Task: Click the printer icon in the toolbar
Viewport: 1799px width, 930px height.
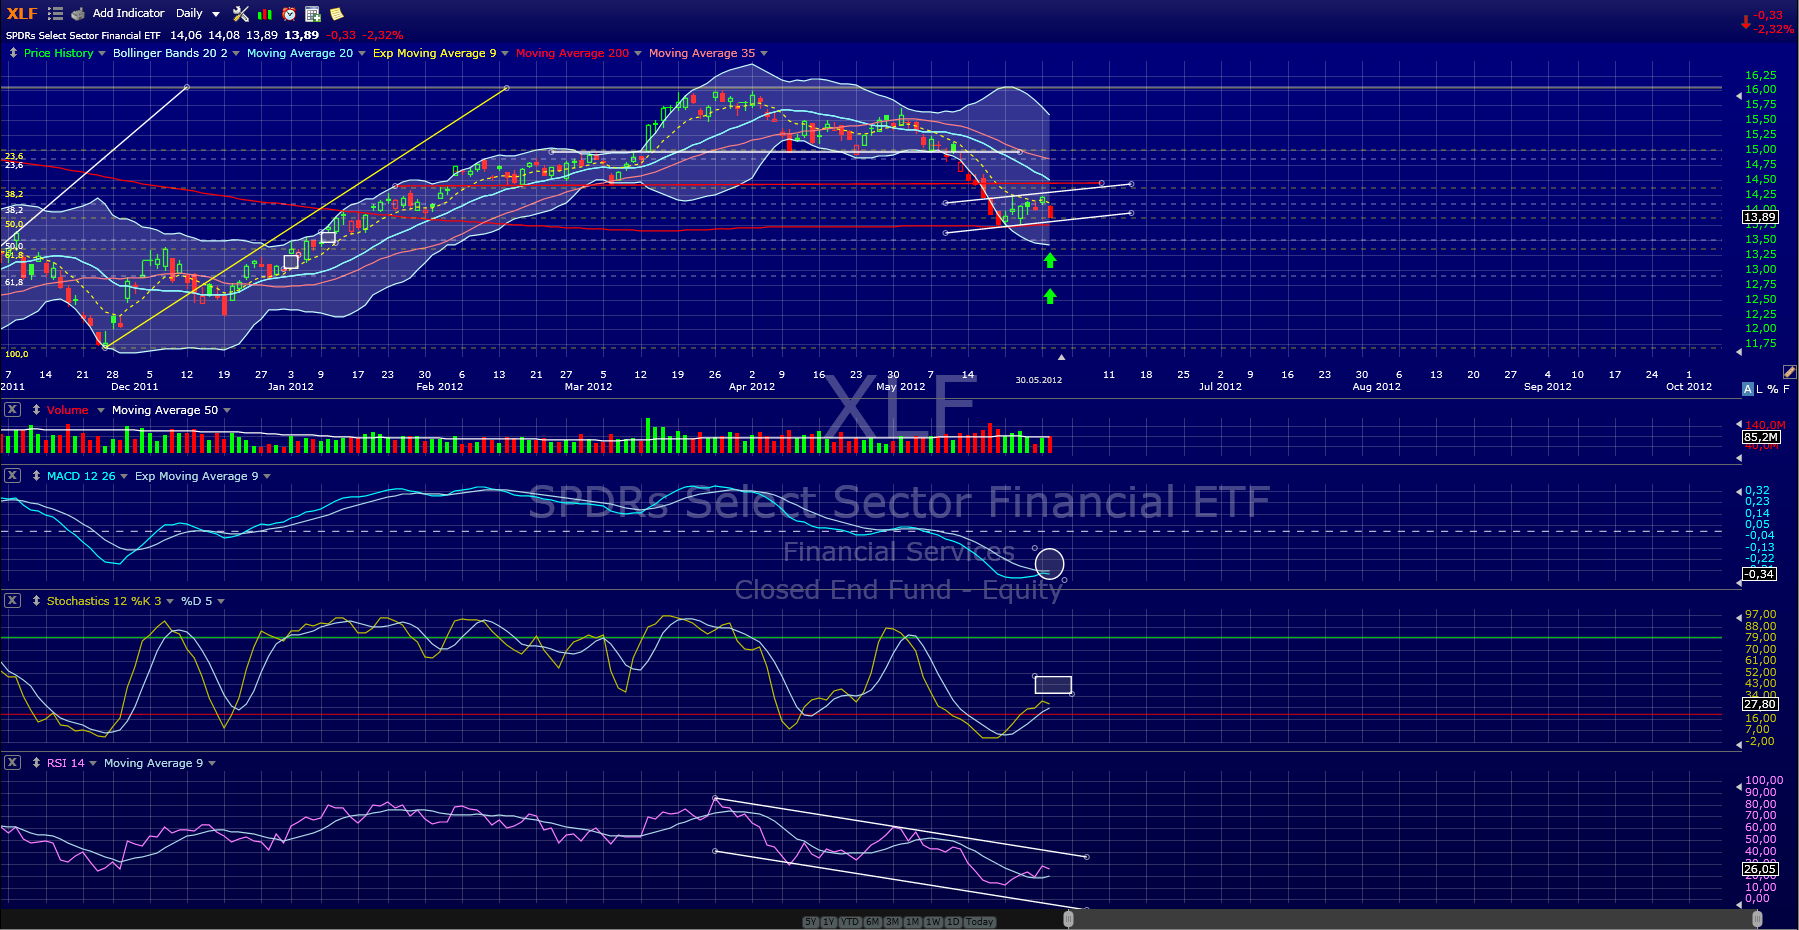Action: click(78, 14)
